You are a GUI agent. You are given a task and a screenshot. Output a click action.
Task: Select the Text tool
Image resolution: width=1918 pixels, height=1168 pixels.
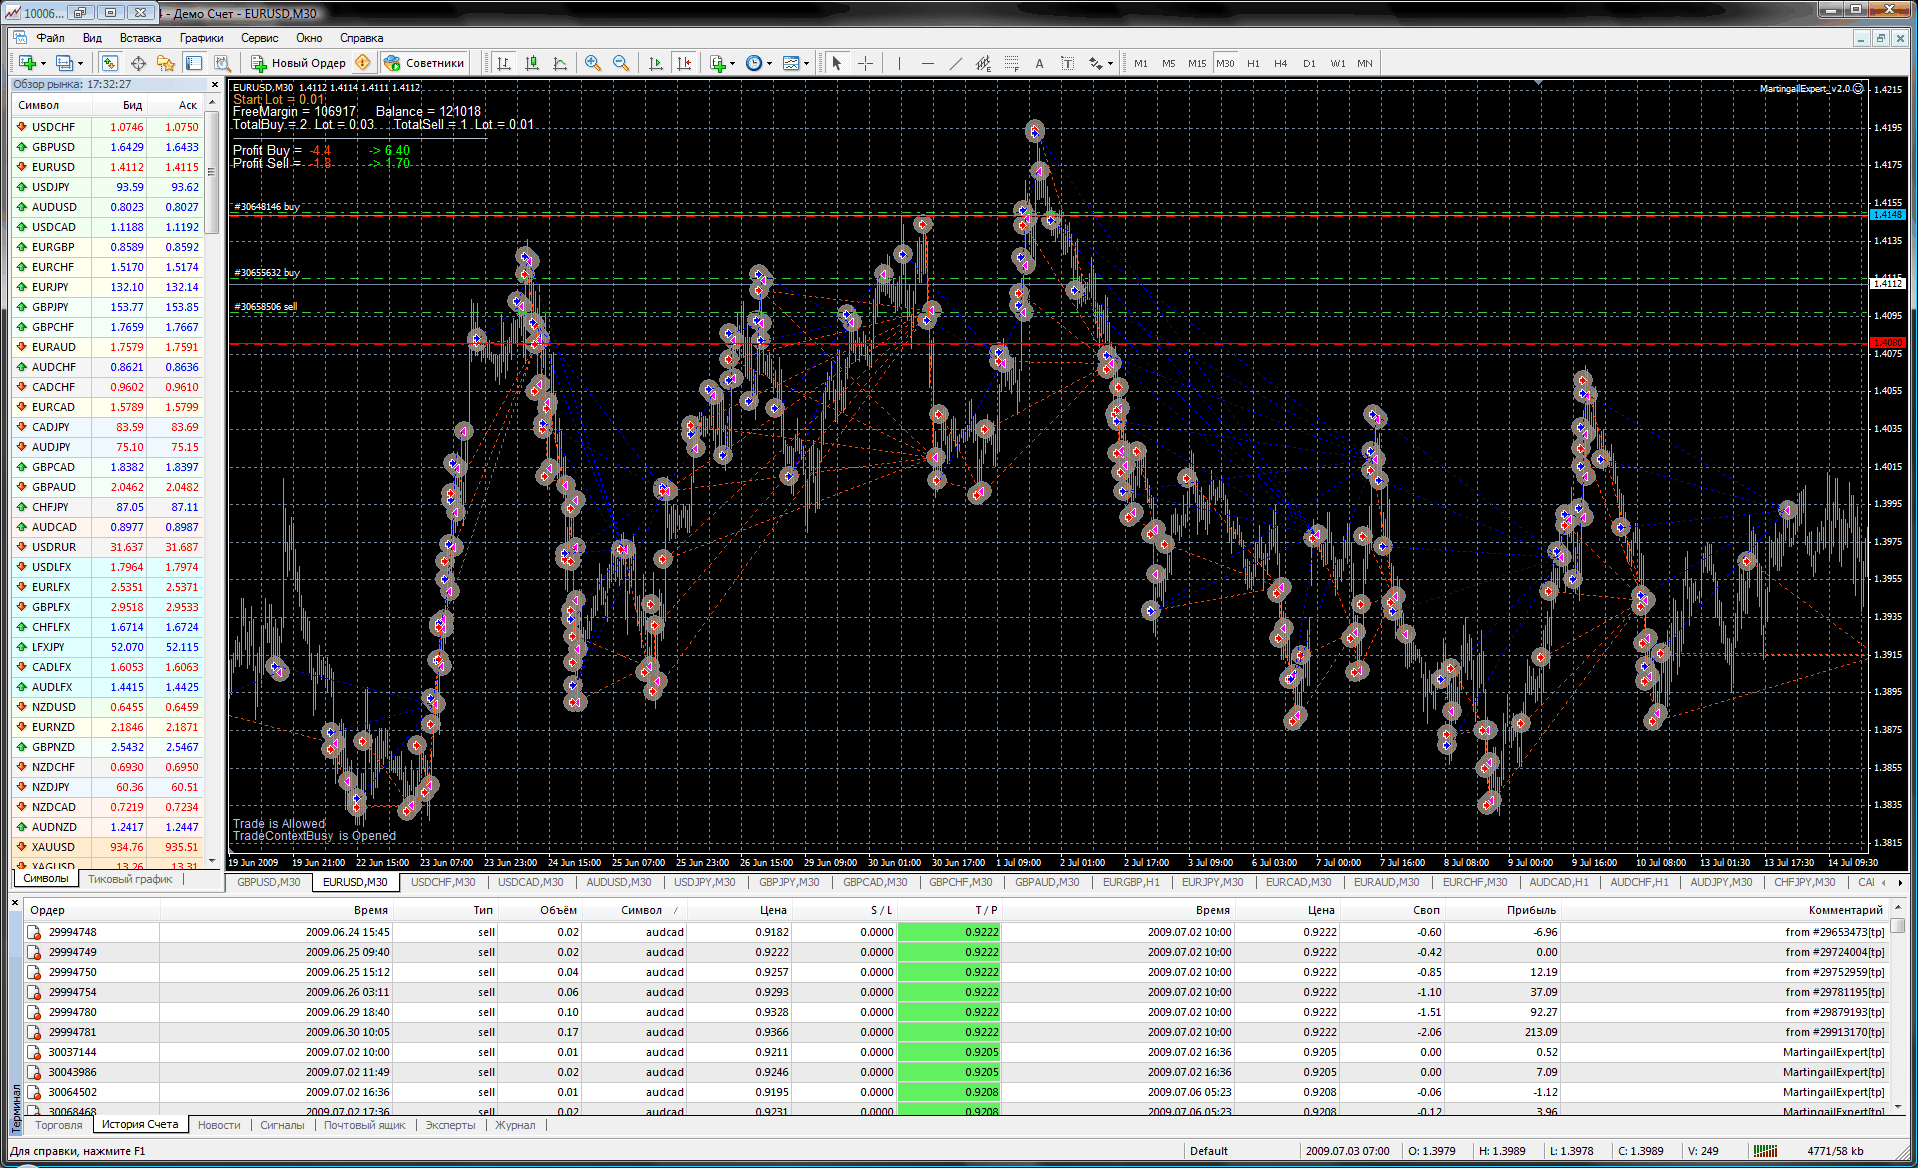[1039, 63]
